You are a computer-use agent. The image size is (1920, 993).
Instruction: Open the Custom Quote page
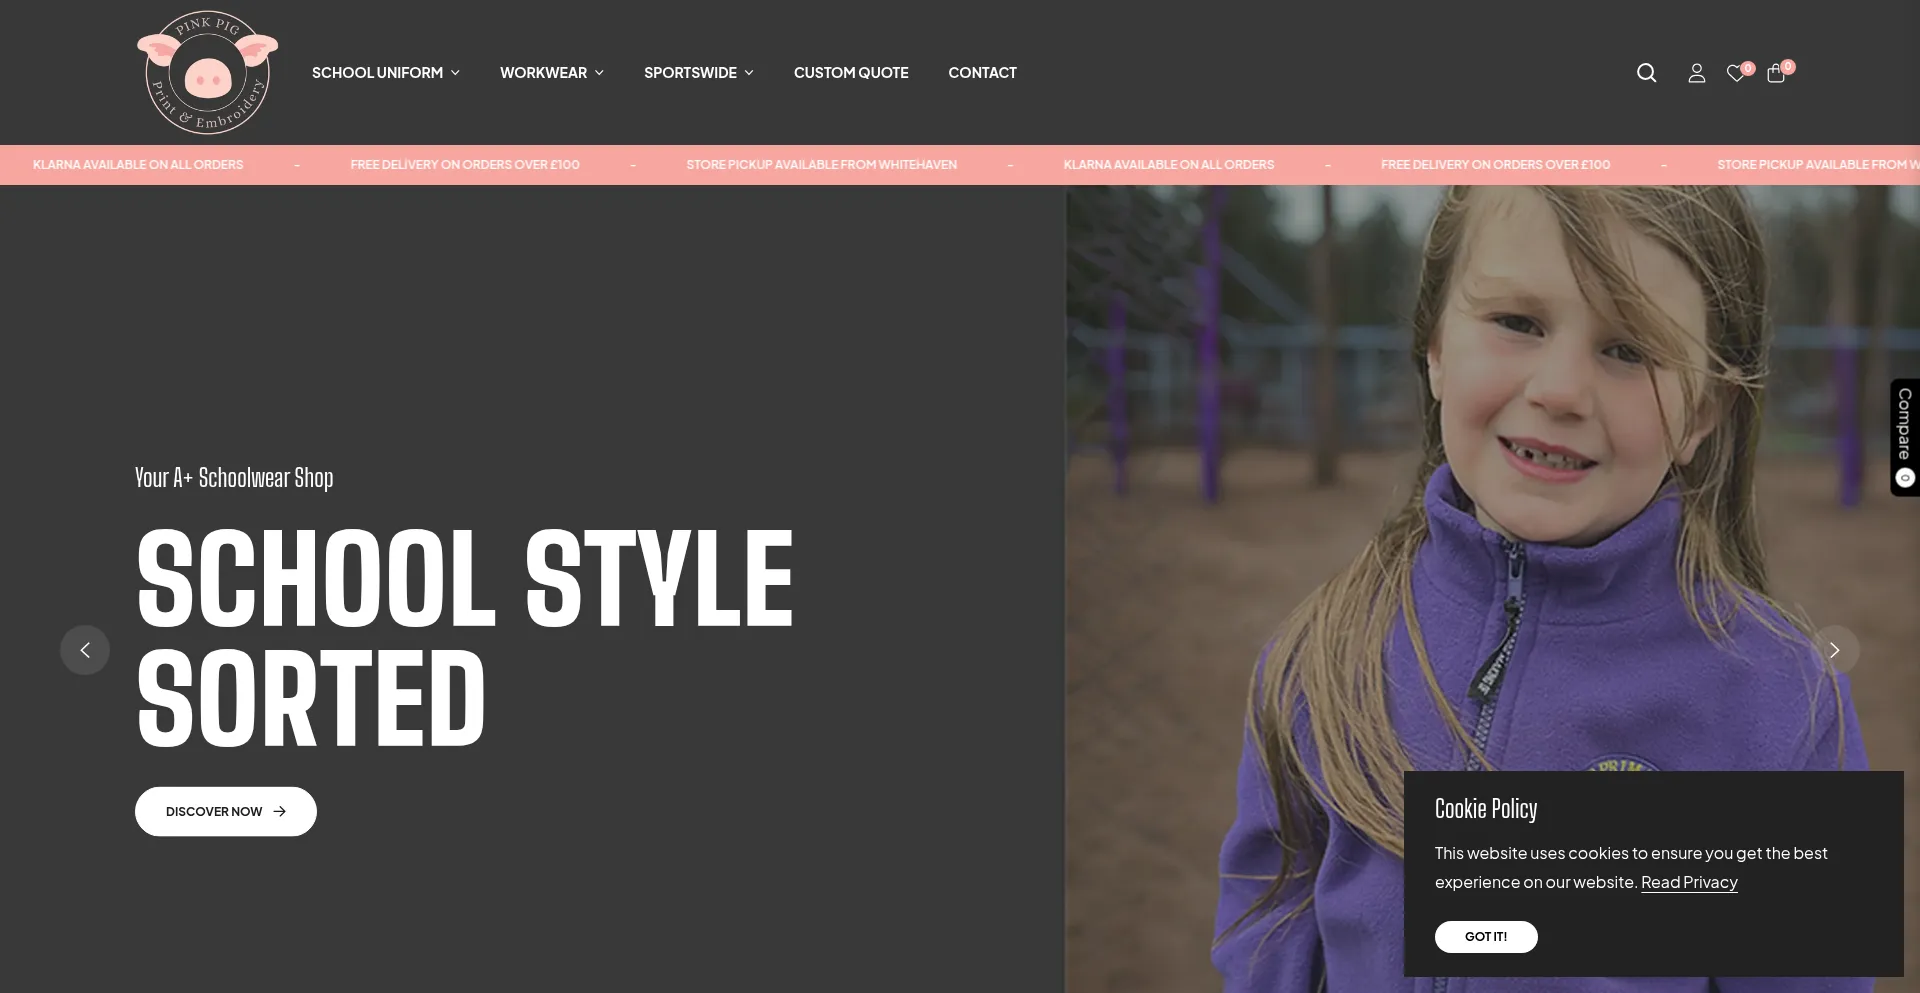(851, 73)
